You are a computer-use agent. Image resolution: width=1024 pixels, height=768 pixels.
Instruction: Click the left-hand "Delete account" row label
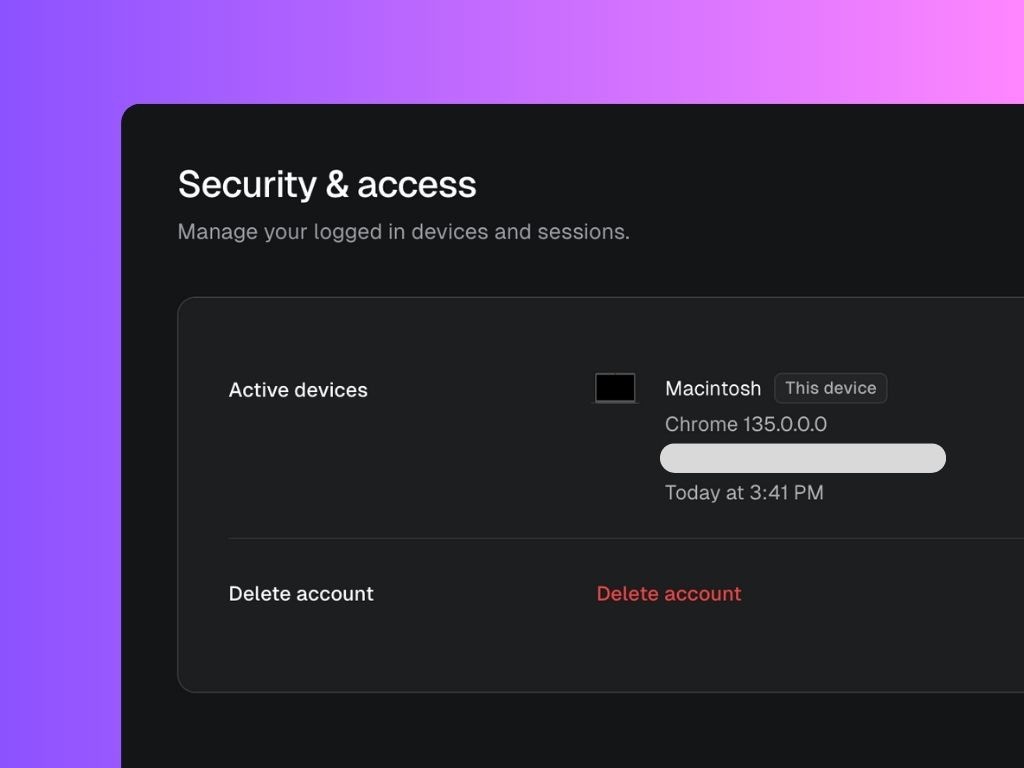pyautogui.click(x=301, y=593)
